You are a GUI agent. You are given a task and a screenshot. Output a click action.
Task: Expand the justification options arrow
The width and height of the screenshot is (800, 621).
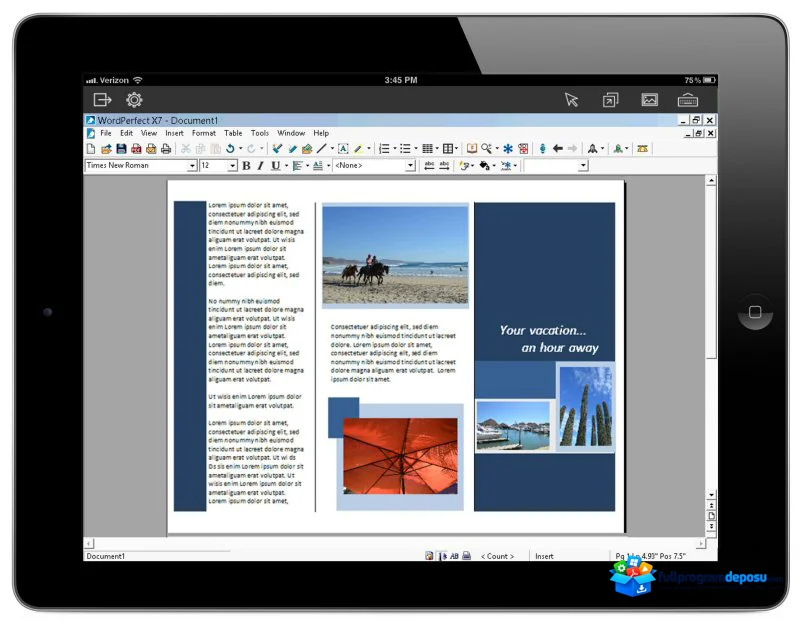307,165
